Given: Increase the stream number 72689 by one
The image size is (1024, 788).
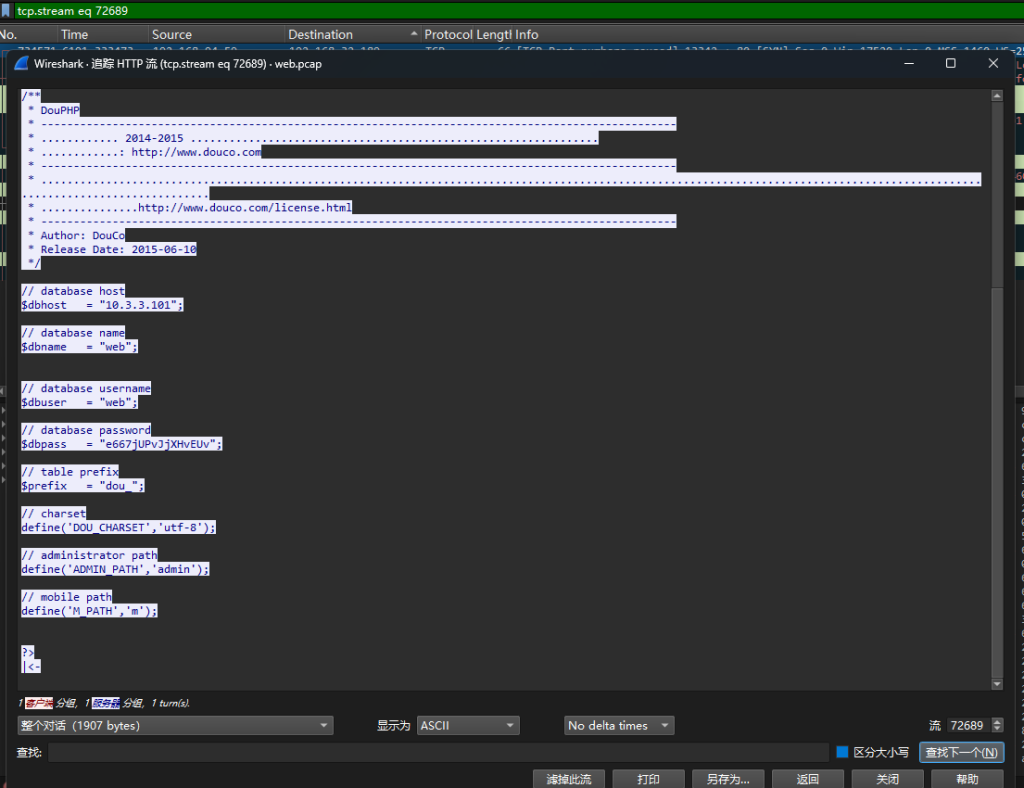Looking at the screenshot, I should point(997,721).
